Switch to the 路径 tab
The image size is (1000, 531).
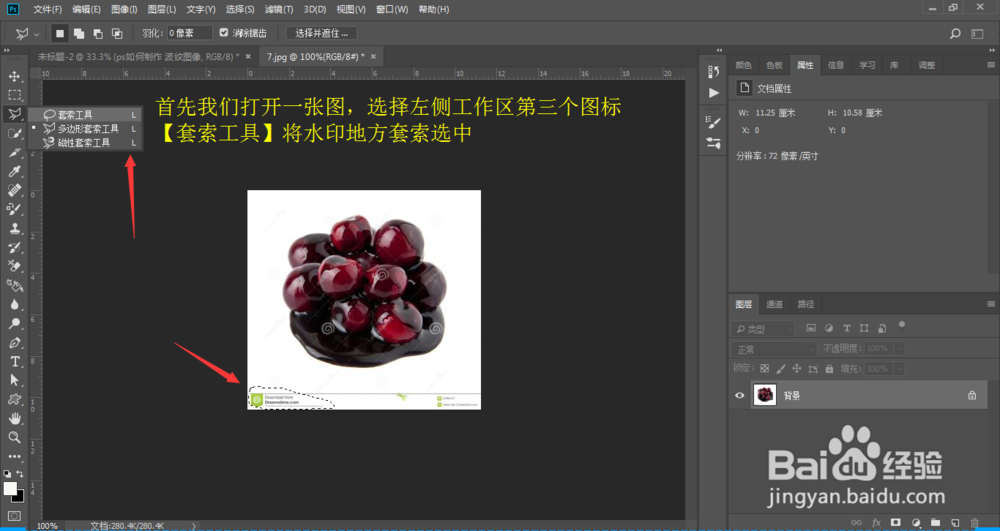805,304
